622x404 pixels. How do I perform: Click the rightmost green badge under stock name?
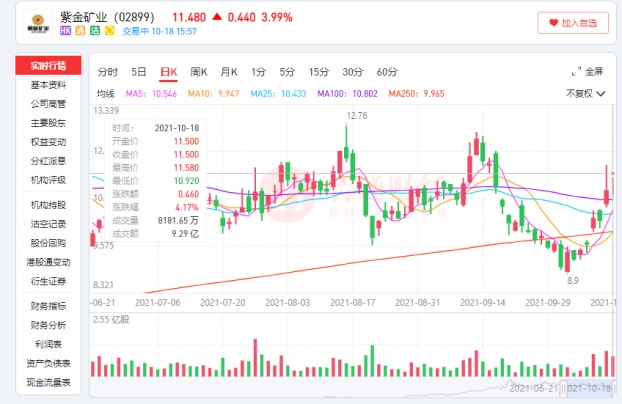[109, 32]
